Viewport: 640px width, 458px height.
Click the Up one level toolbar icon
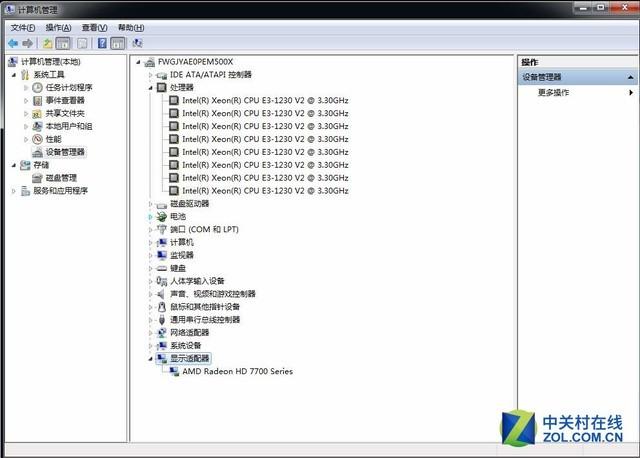click(47, 44)
